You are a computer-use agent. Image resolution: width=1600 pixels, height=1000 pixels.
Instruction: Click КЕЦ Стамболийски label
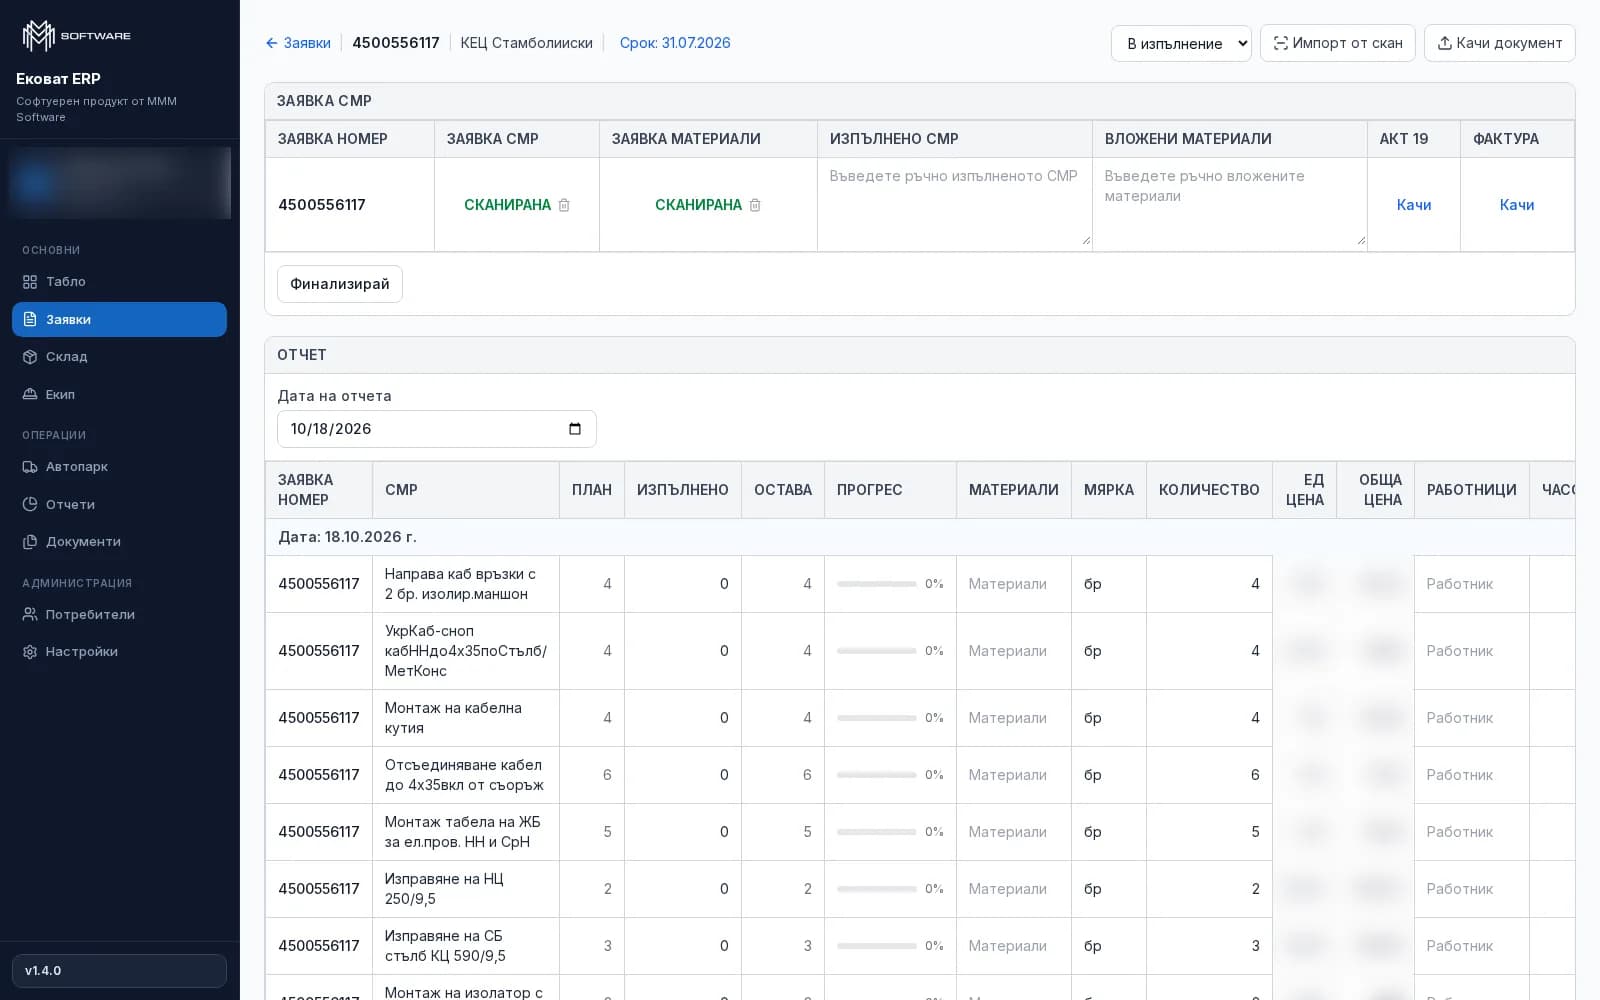pyautogui.click(x=526, y=43)
